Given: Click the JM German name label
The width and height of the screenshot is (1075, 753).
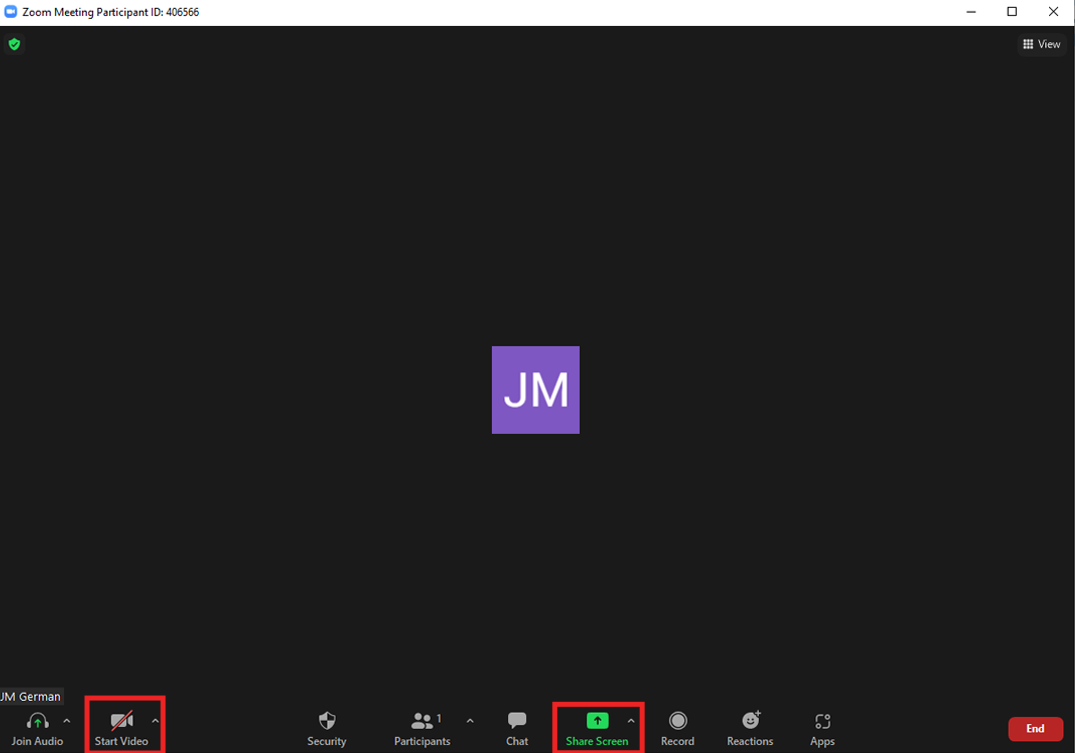Looking at the screenshot, I should 31,696.
